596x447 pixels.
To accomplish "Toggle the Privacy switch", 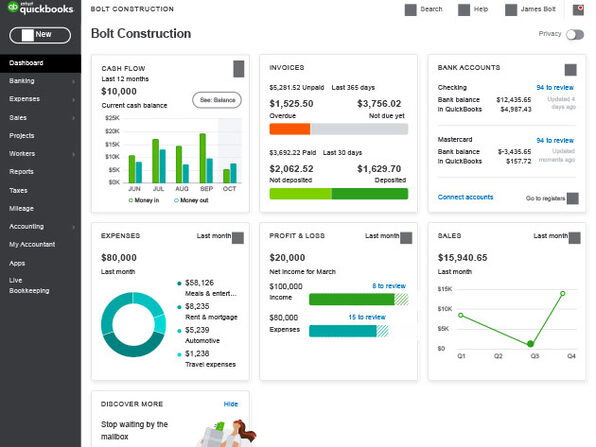I will pyautogui.click(x=575, y=35).
